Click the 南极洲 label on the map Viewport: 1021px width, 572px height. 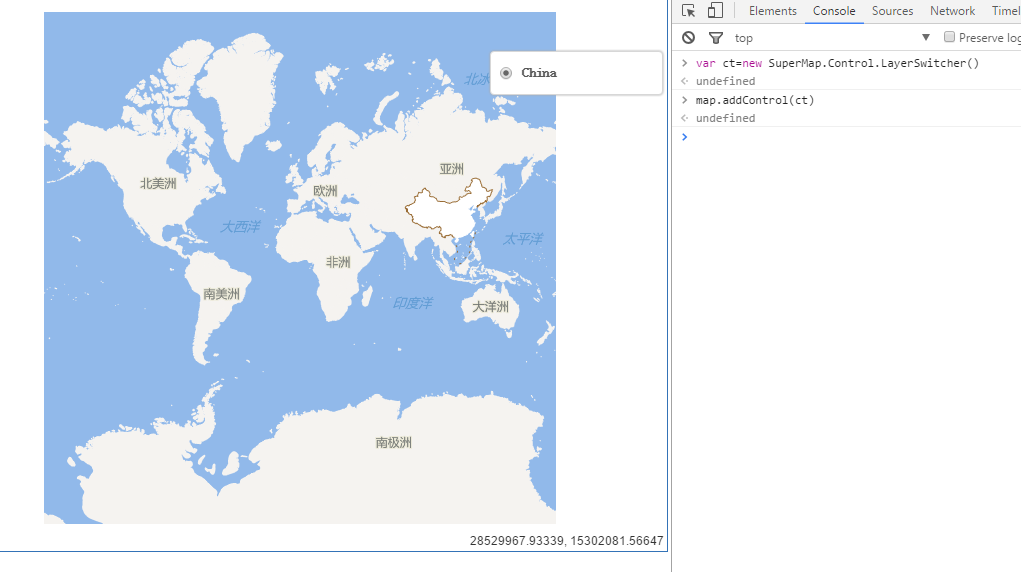[x=393, y=442]
